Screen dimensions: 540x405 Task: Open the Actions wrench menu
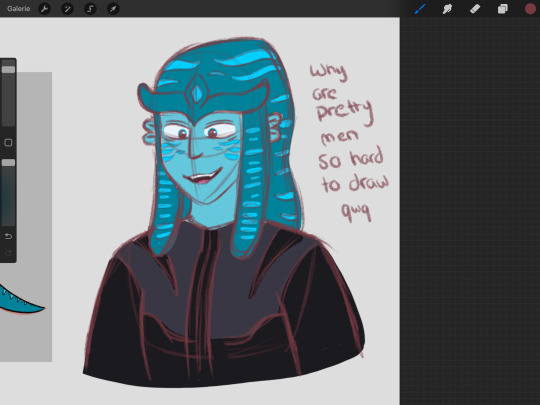pyautogui.click(x=44, y=9)
